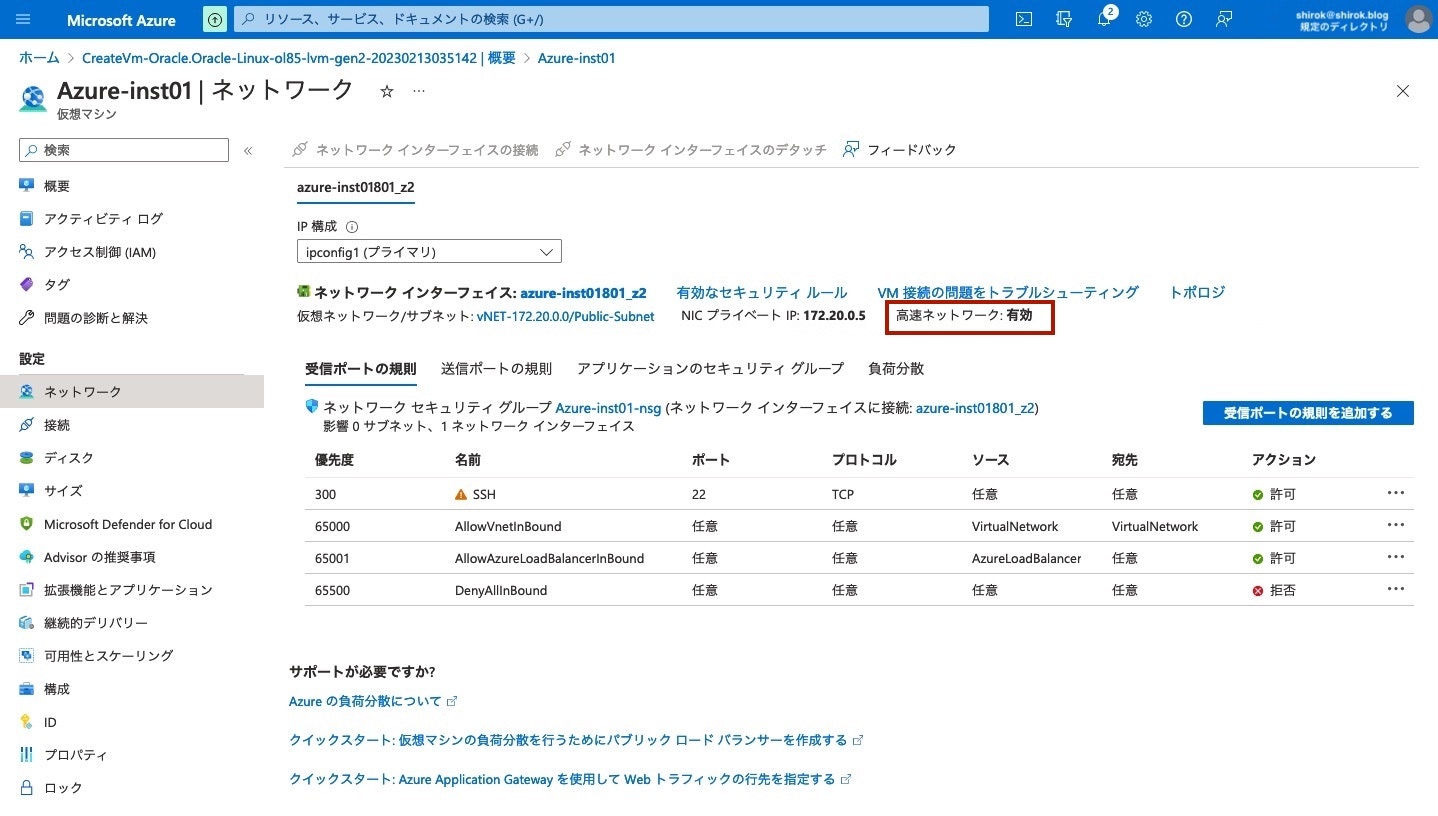1438x816 pixels.
Task: Open Cloud Shell from the top bar
Action: point(1023,19)
